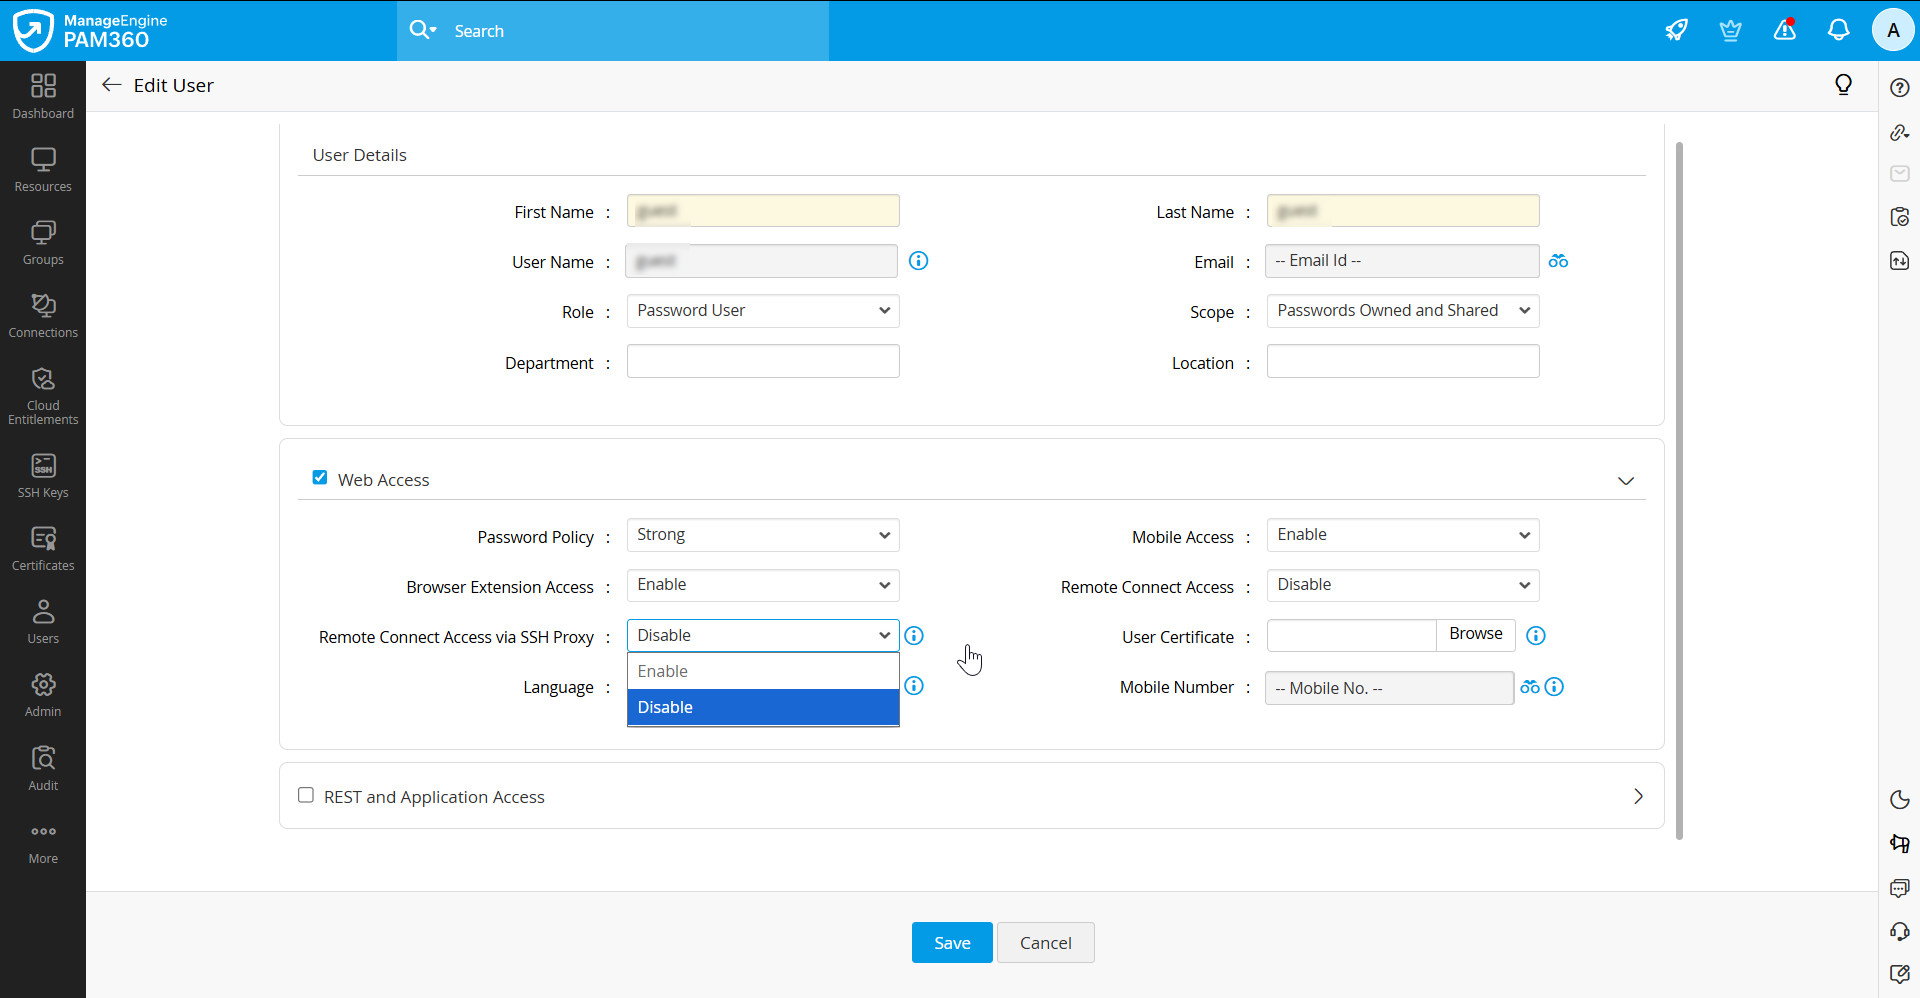Screen dimensions: 1920x998
Task: Open the Scope dropdown
Action: pos(1403,311)
